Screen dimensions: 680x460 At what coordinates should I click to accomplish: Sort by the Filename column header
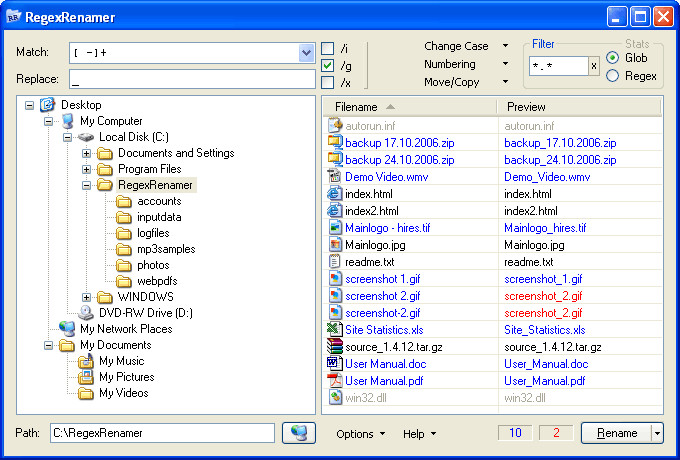[x=410, y=107]
